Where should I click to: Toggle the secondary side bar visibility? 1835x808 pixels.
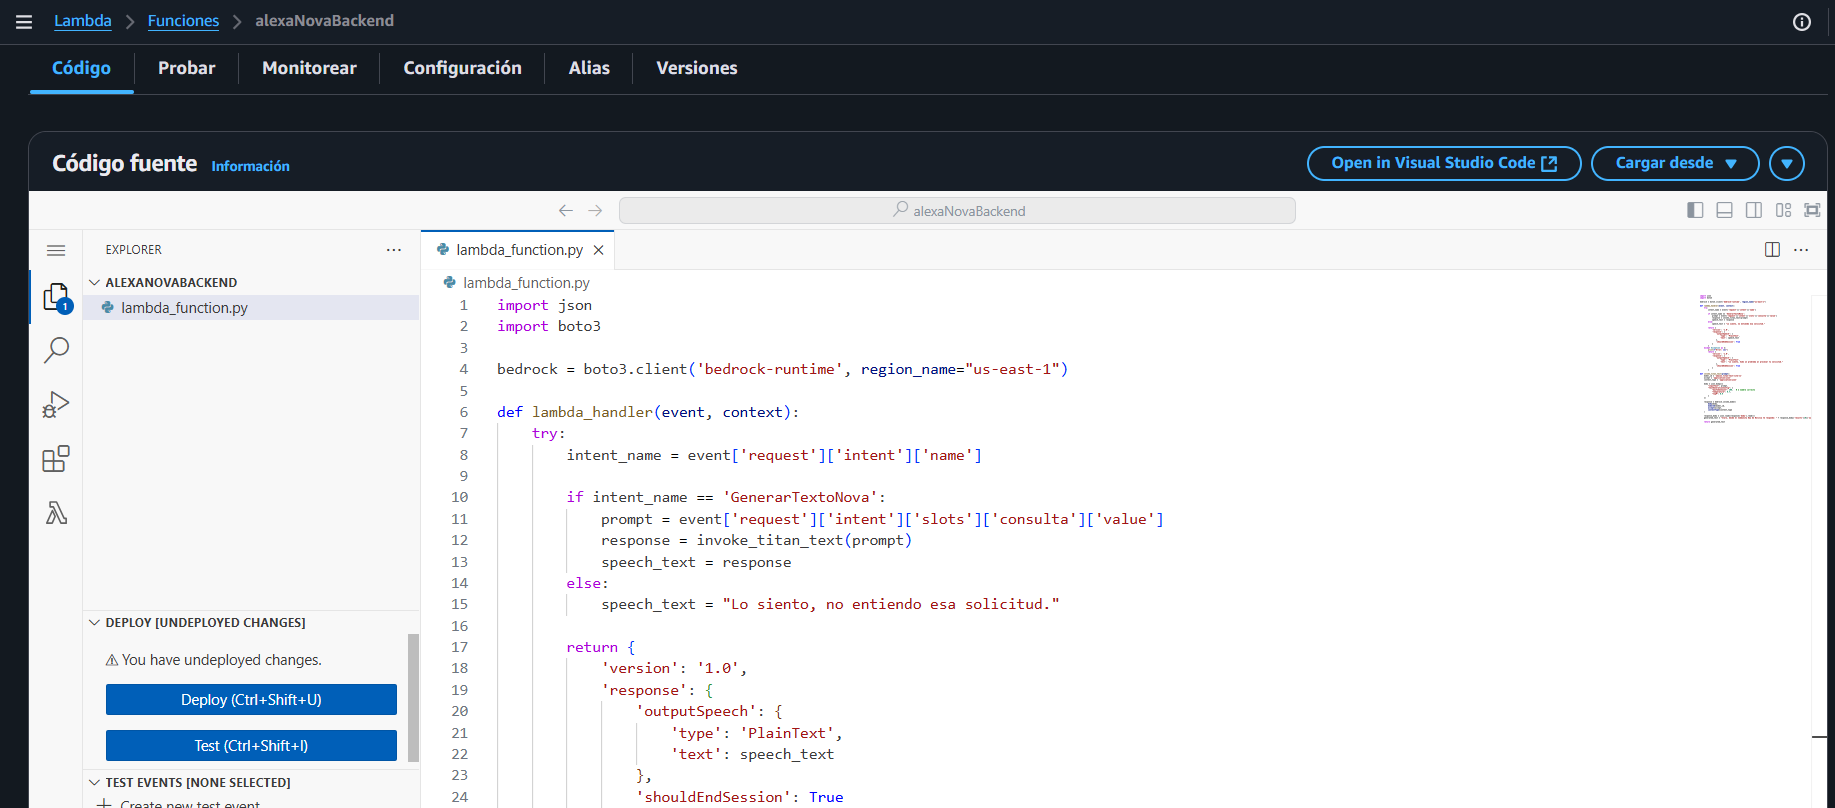[1753, 210]
